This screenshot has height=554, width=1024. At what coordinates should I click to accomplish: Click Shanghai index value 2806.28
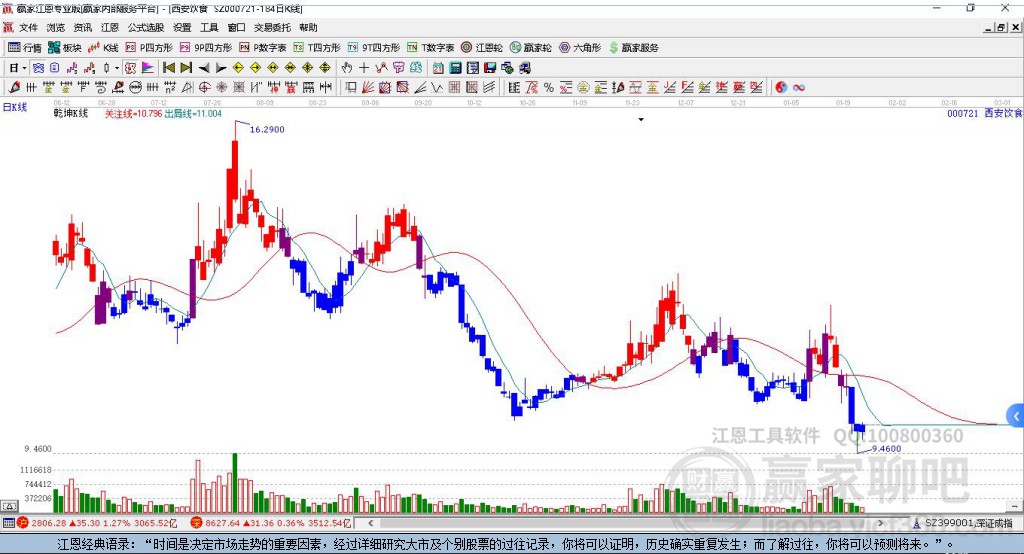pos(48,523)
